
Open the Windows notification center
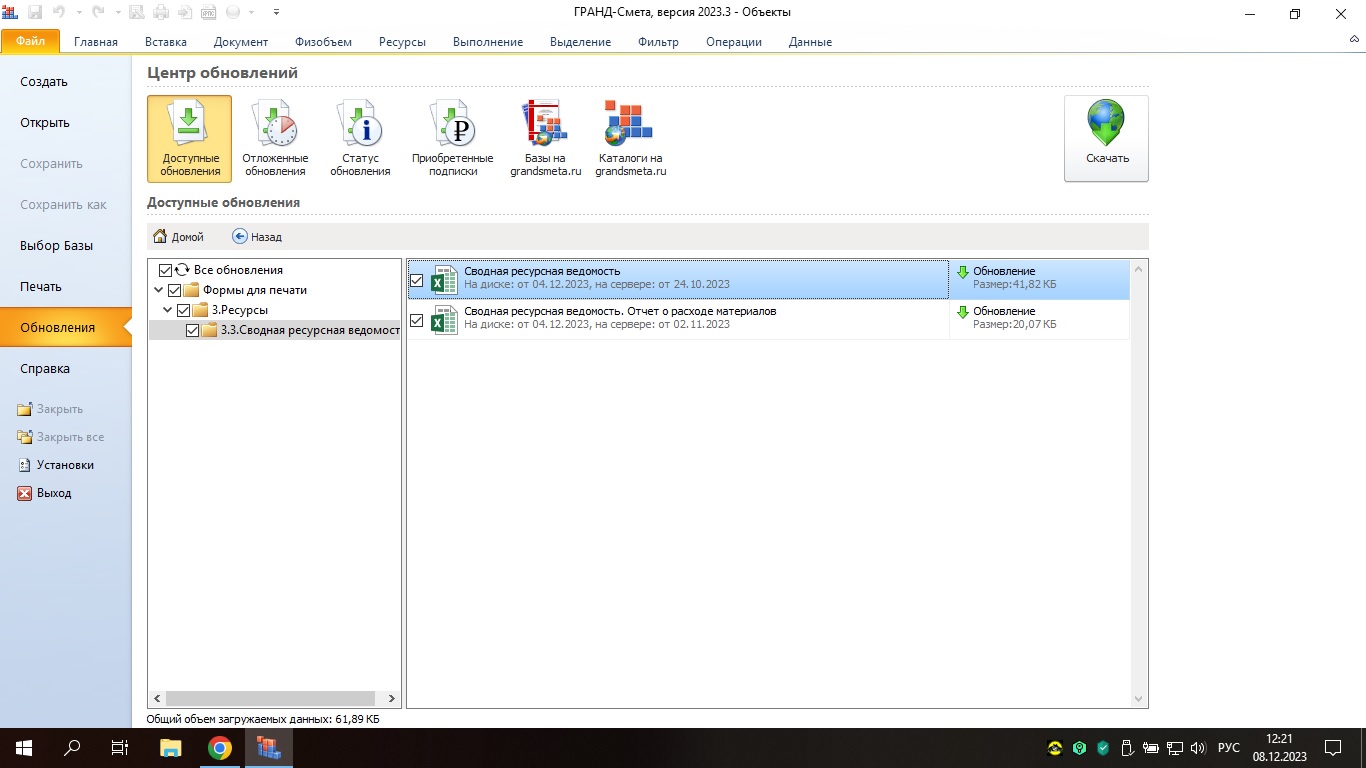[x=1332, y=748]
